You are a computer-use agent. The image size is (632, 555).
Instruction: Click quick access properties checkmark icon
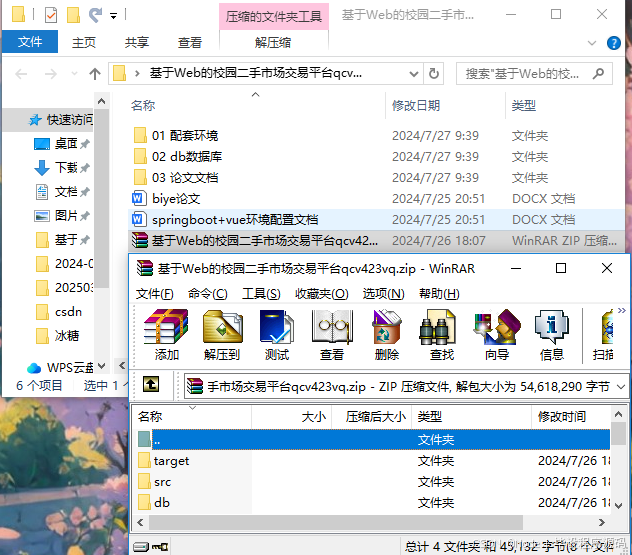[51, 15]
